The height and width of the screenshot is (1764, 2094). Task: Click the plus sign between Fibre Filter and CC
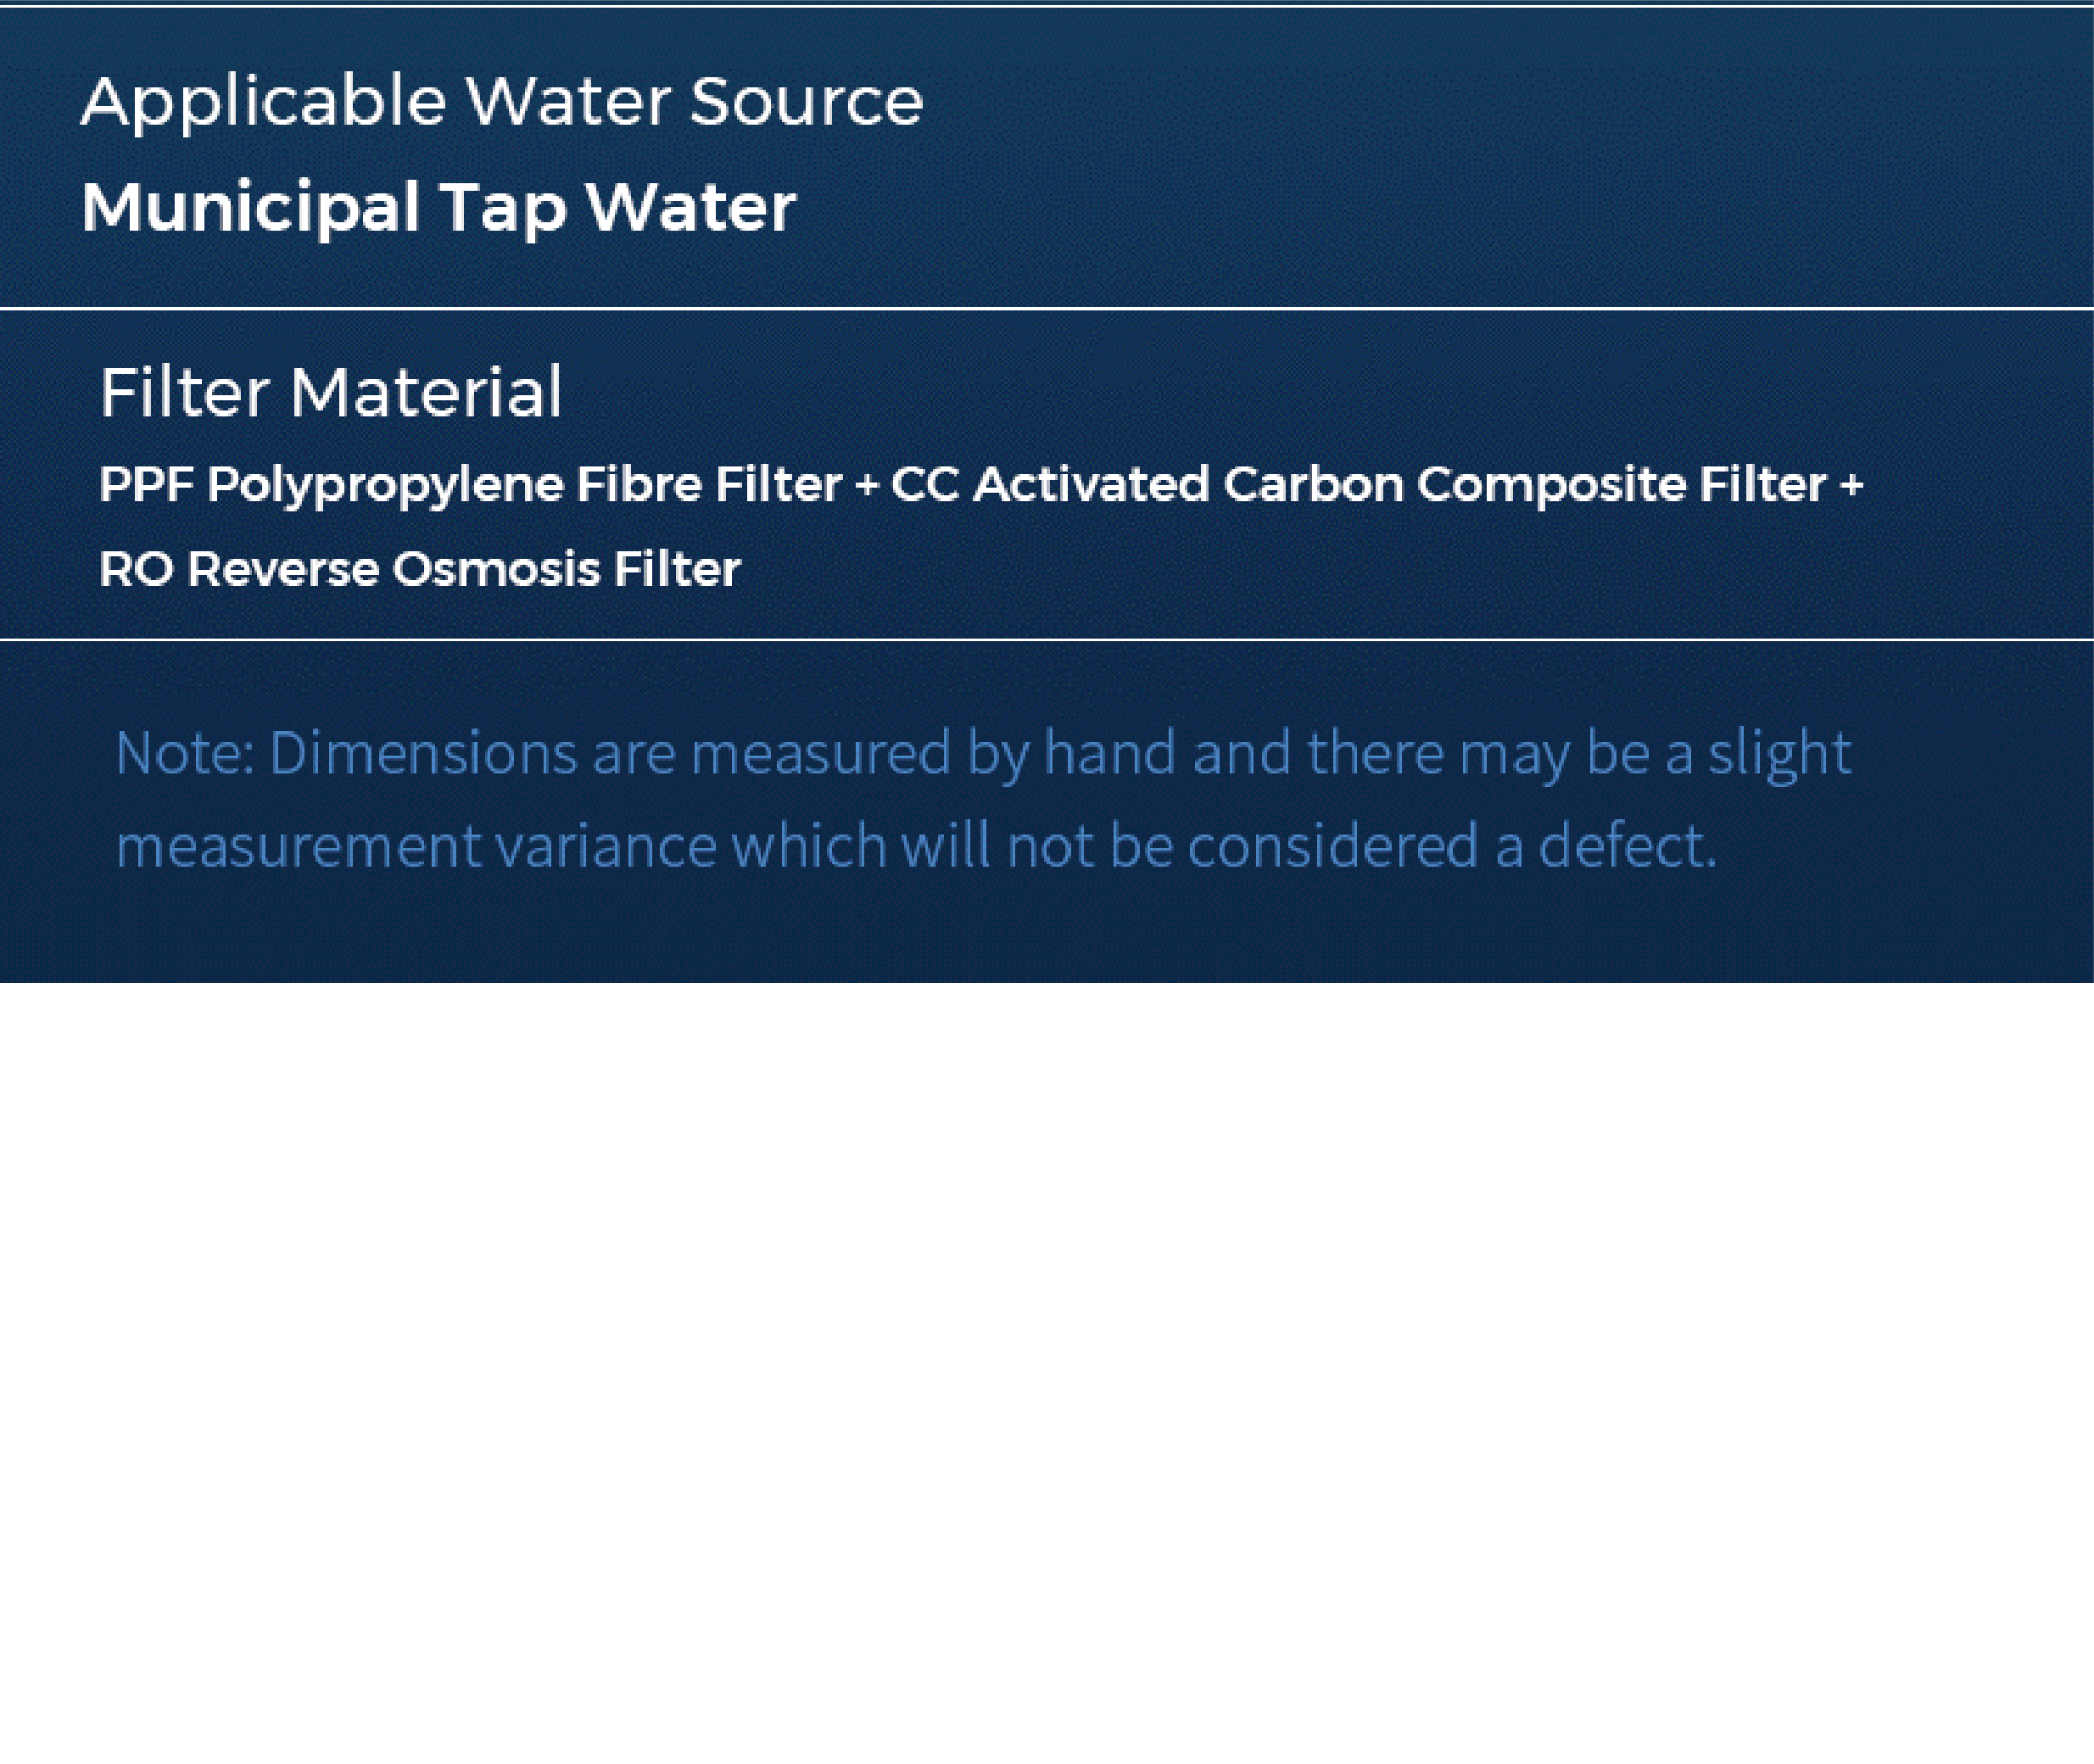coord(867,487)
